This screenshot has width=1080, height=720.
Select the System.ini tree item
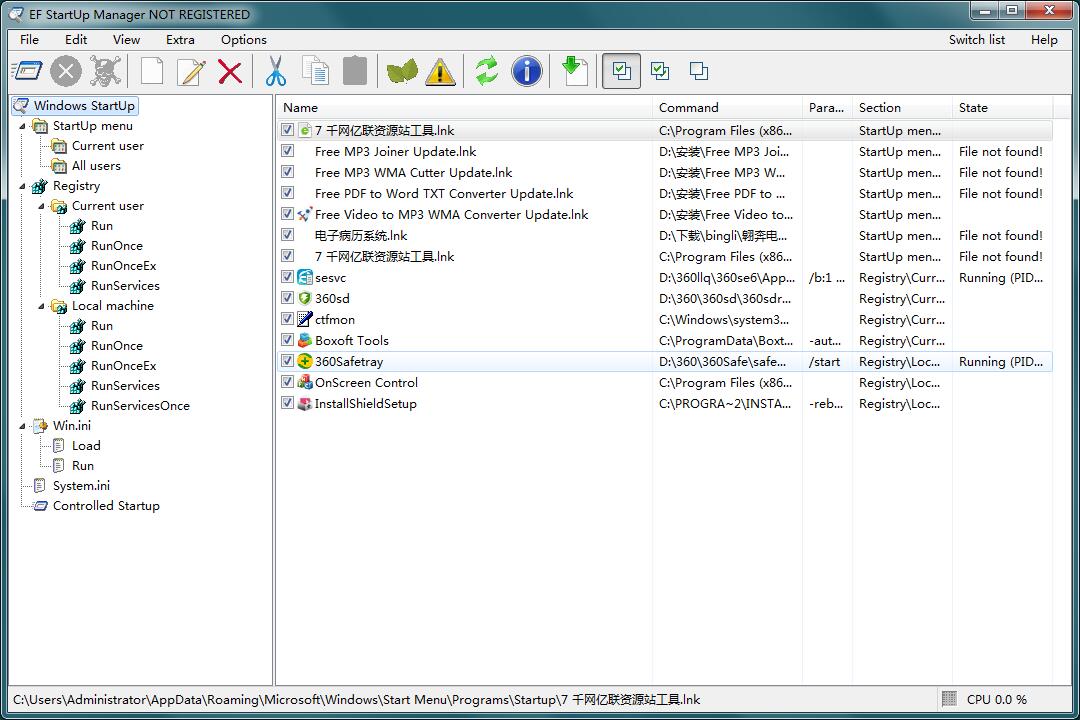tap(81, 486)
